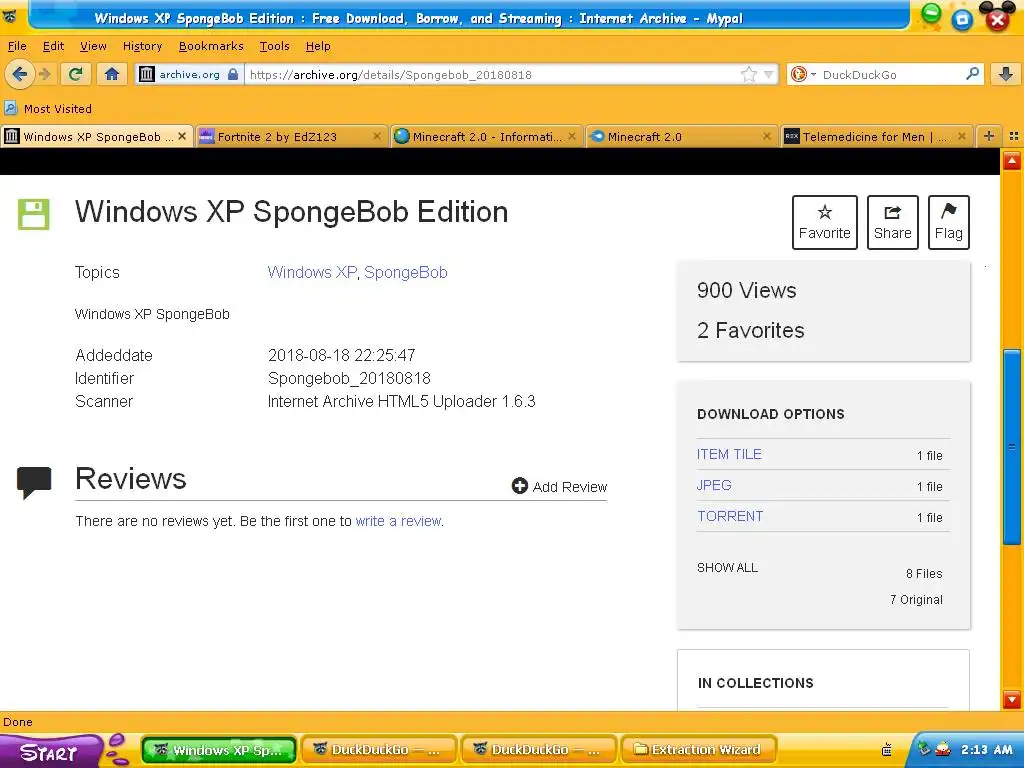Click the scrollbar down arrow
The image size is (1024, 768).
point(1012,699)
